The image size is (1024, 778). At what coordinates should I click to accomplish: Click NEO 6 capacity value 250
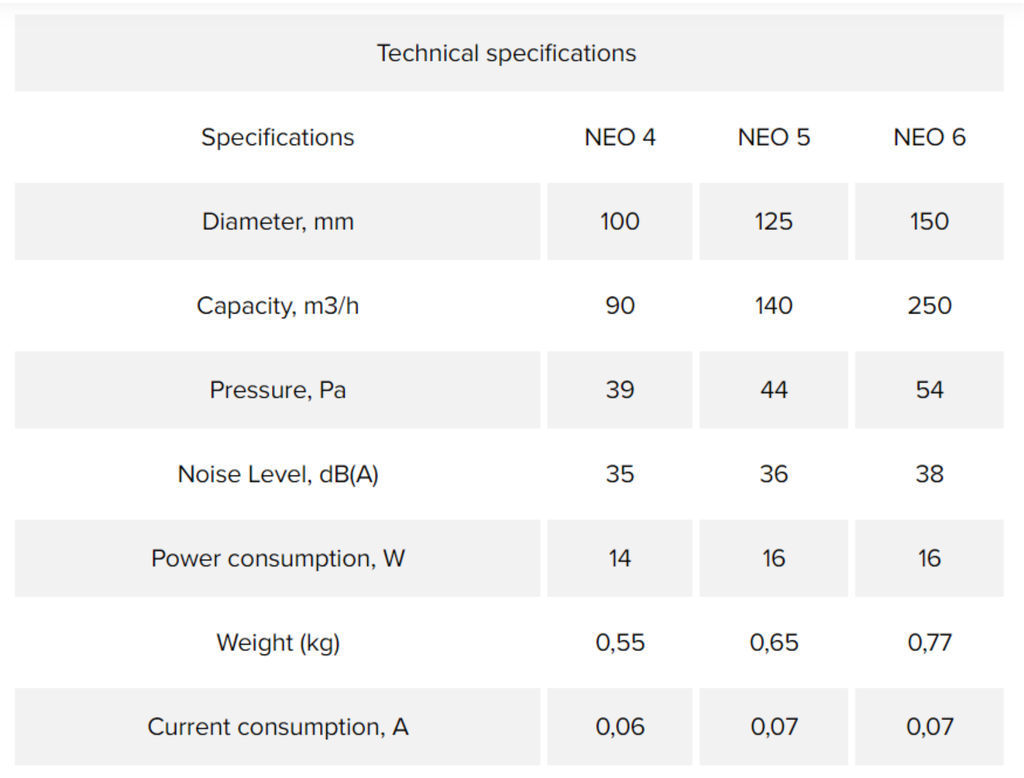point(929,306)
